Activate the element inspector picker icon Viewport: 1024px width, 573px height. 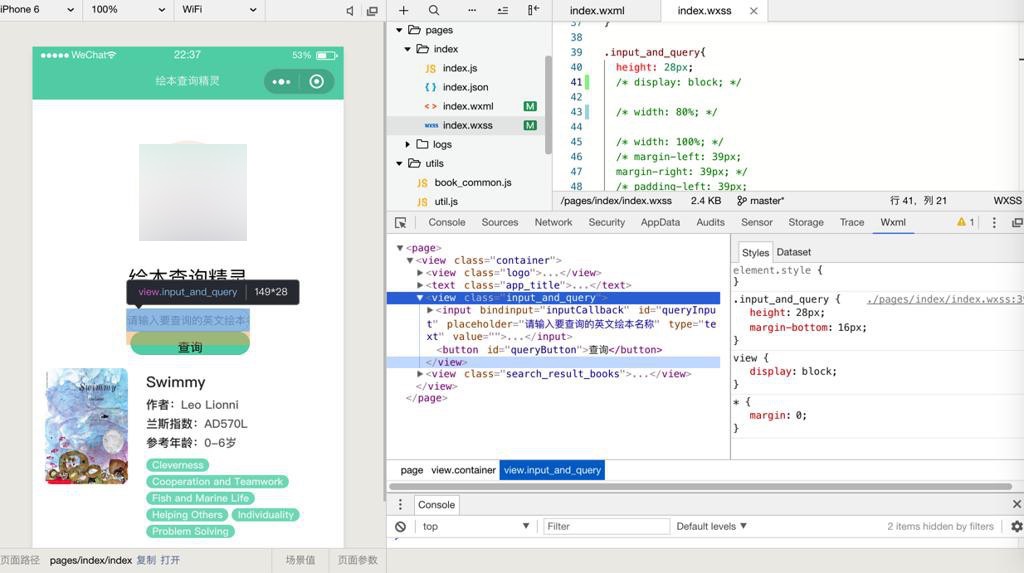(x=401, y=223)
